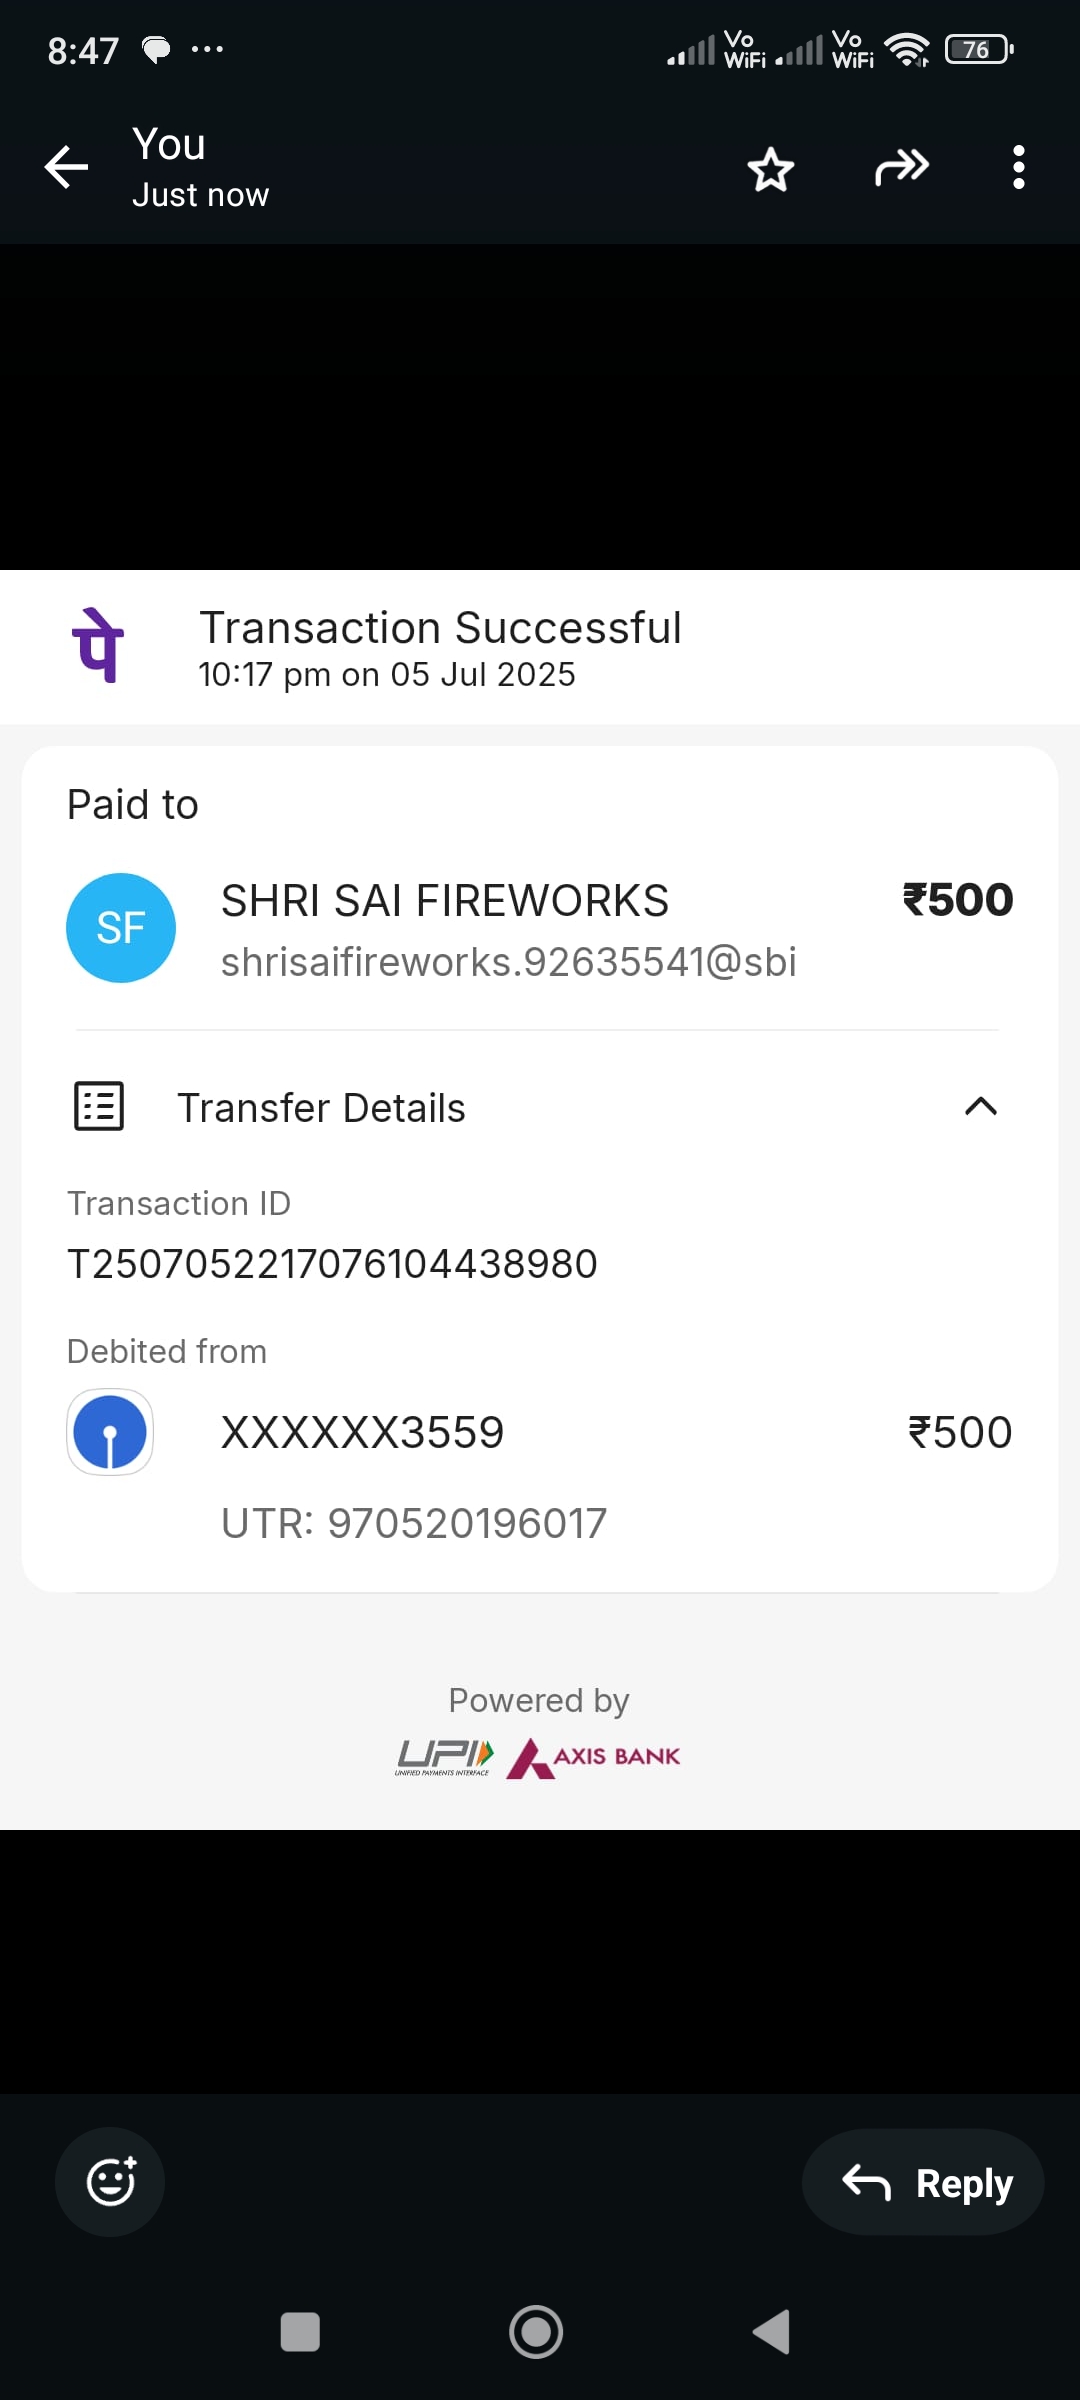This screenshot has height=2400, width=1080.
Task: Forward the payment screenshot
Action: 901,167
